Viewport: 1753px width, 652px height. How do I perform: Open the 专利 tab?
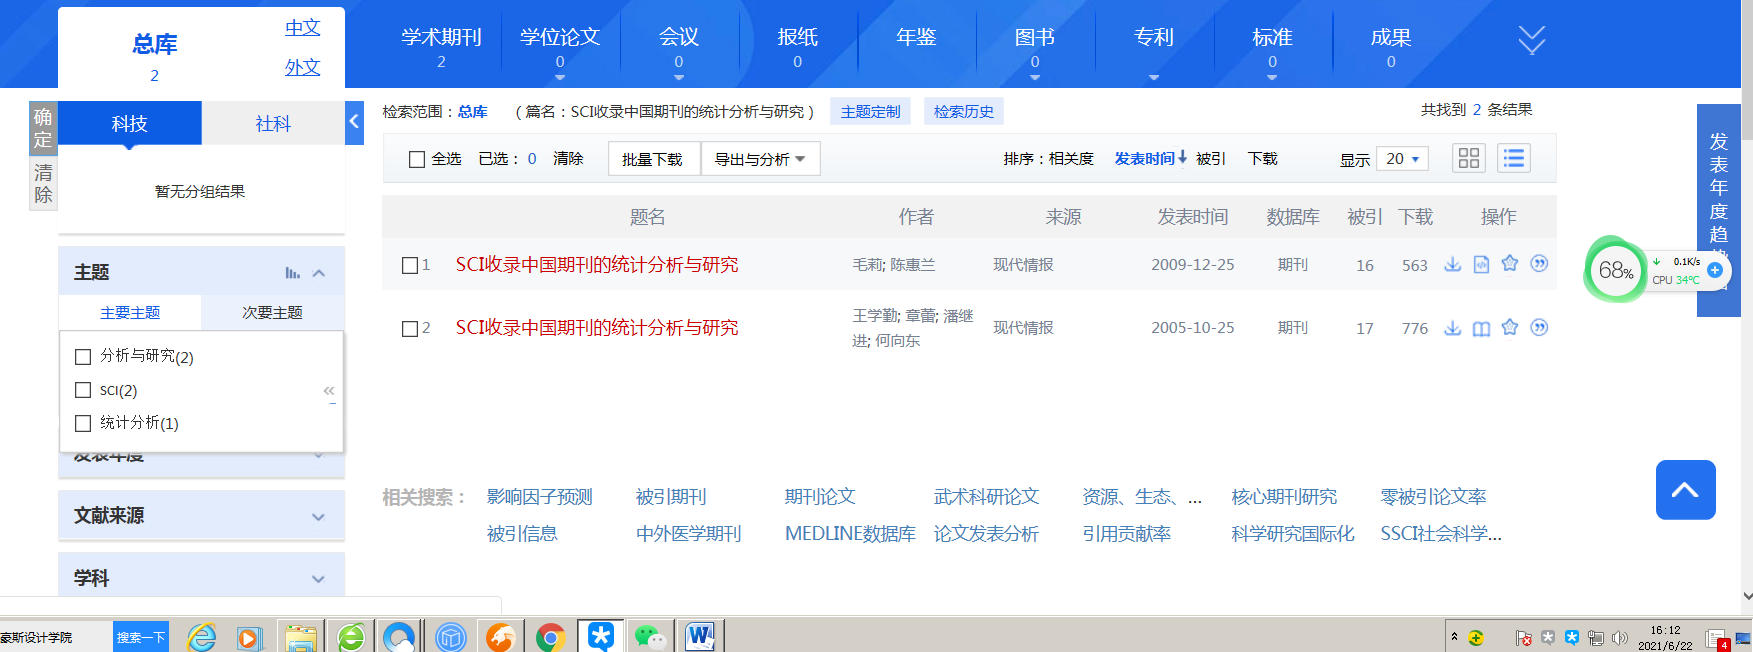pos(1153,40)
